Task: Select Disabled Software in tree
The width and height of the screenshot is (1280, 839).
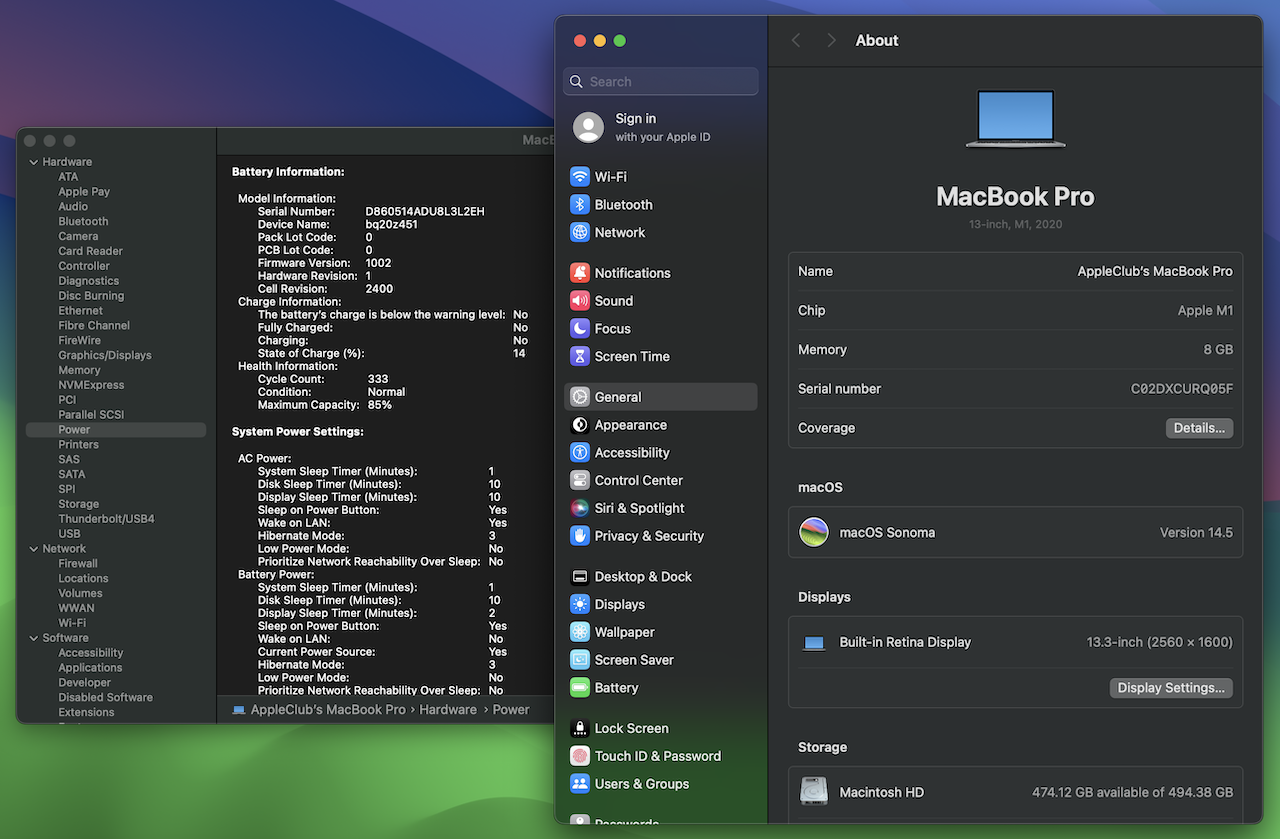Action: click(x=105, y=698)
